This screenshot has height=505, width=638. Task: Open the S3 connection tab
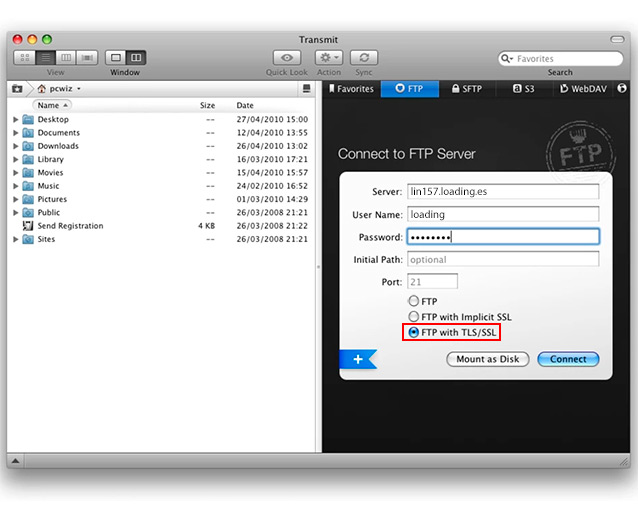(x=524, y=89)
